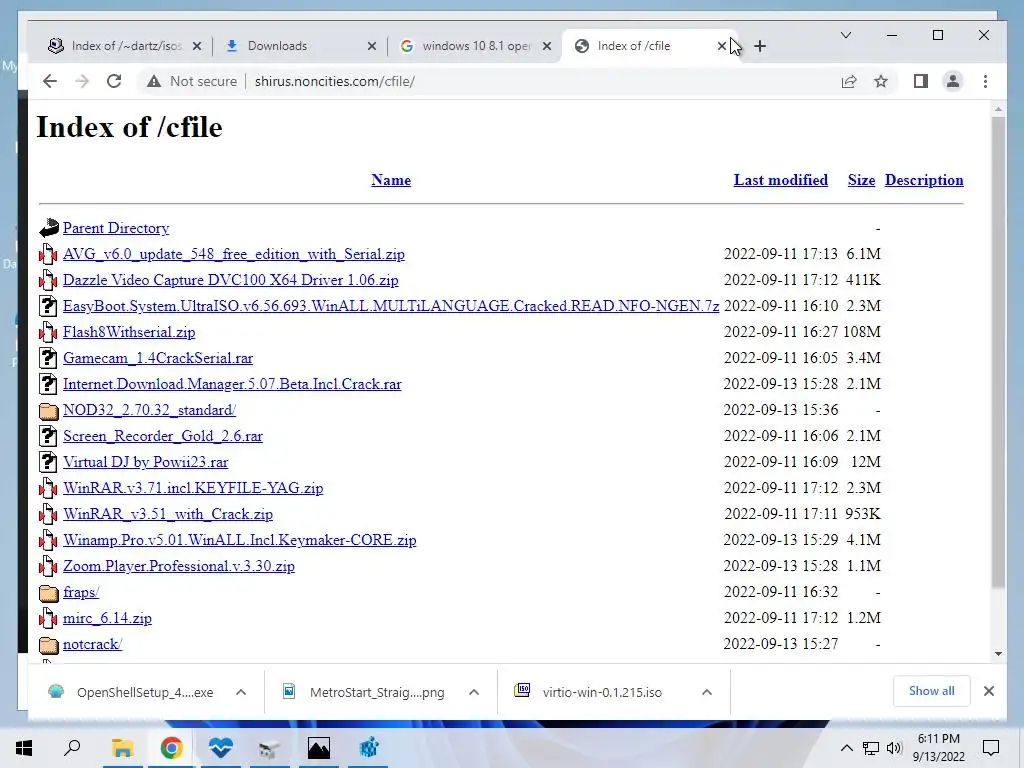
Task: Click unknown-file icon beside Gamecam rar
Action: (x=48, y=358)
